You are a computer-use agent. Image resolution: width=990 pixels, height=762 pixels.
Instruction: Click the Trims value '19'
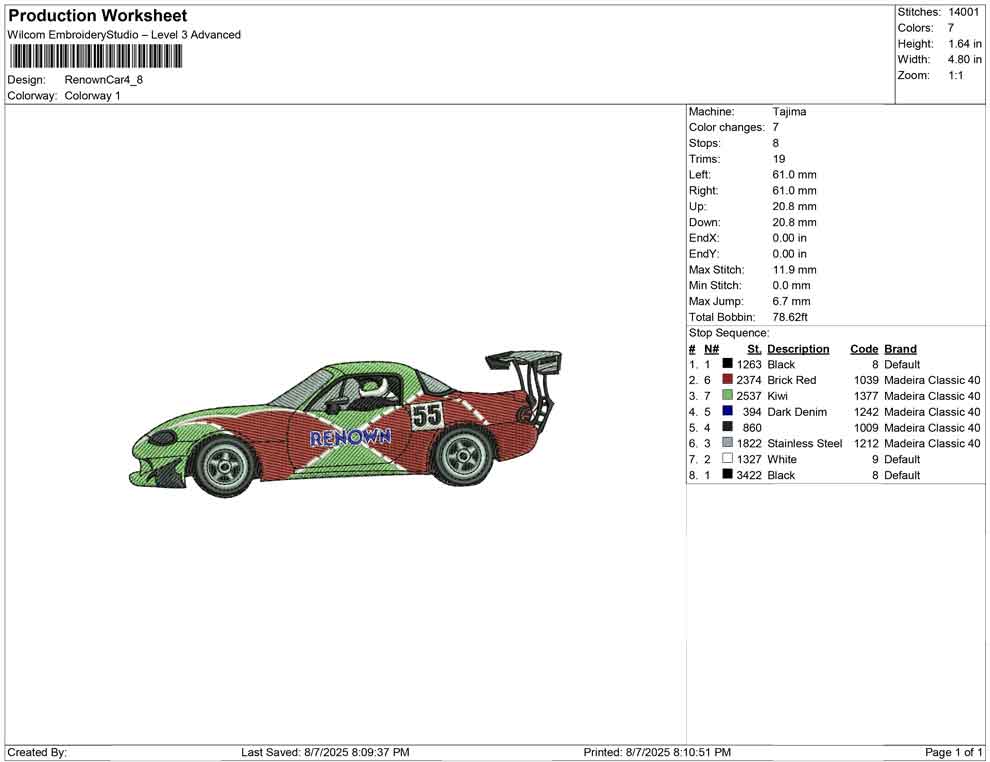(x=779, y=159)
